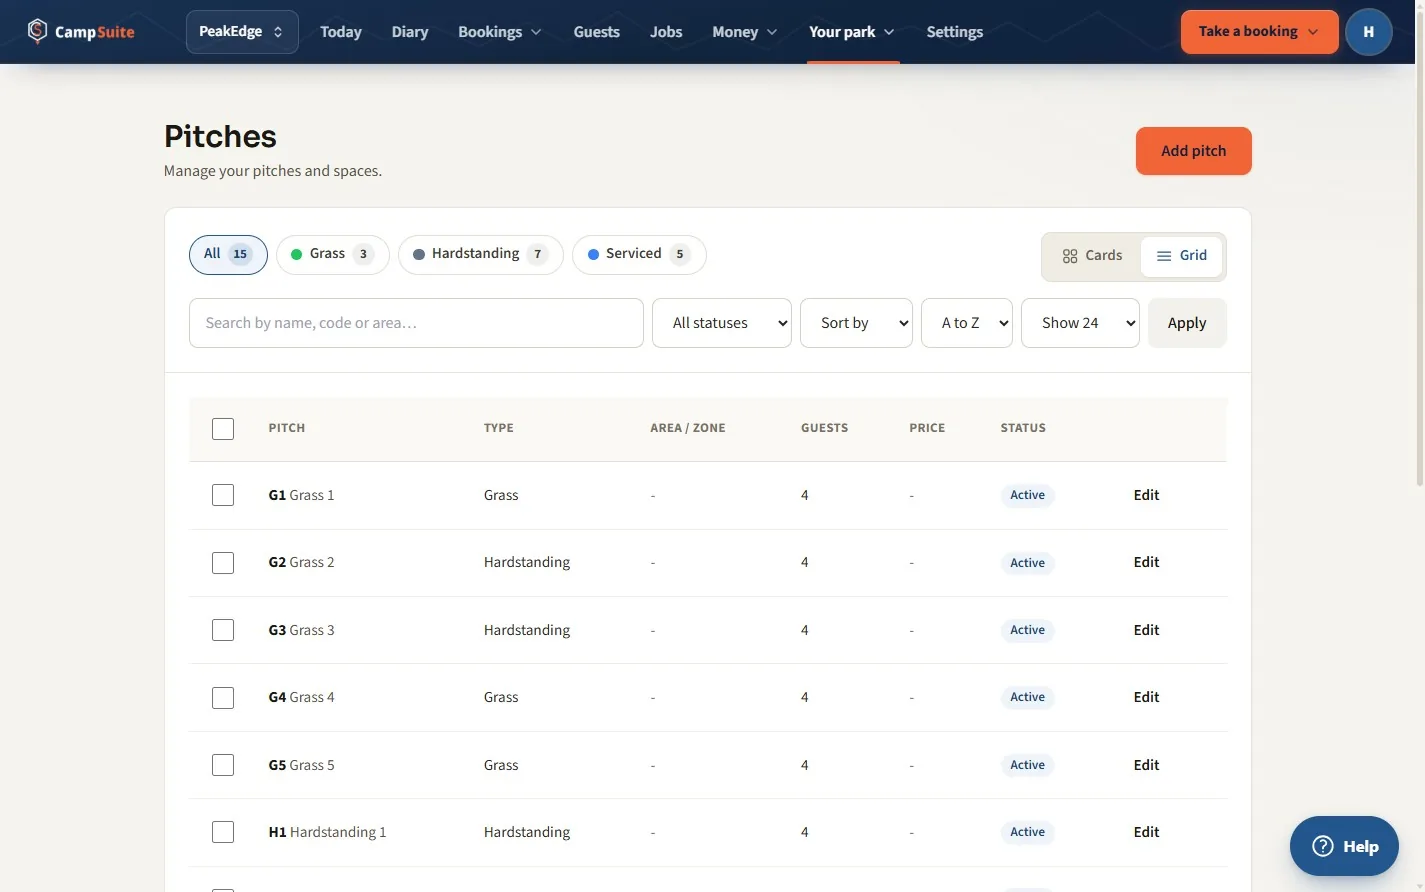Click the 'G4 Grass 4' pitch name
Screen dimensions: 1425x892
pyautogui.click(x=301, y=697)
